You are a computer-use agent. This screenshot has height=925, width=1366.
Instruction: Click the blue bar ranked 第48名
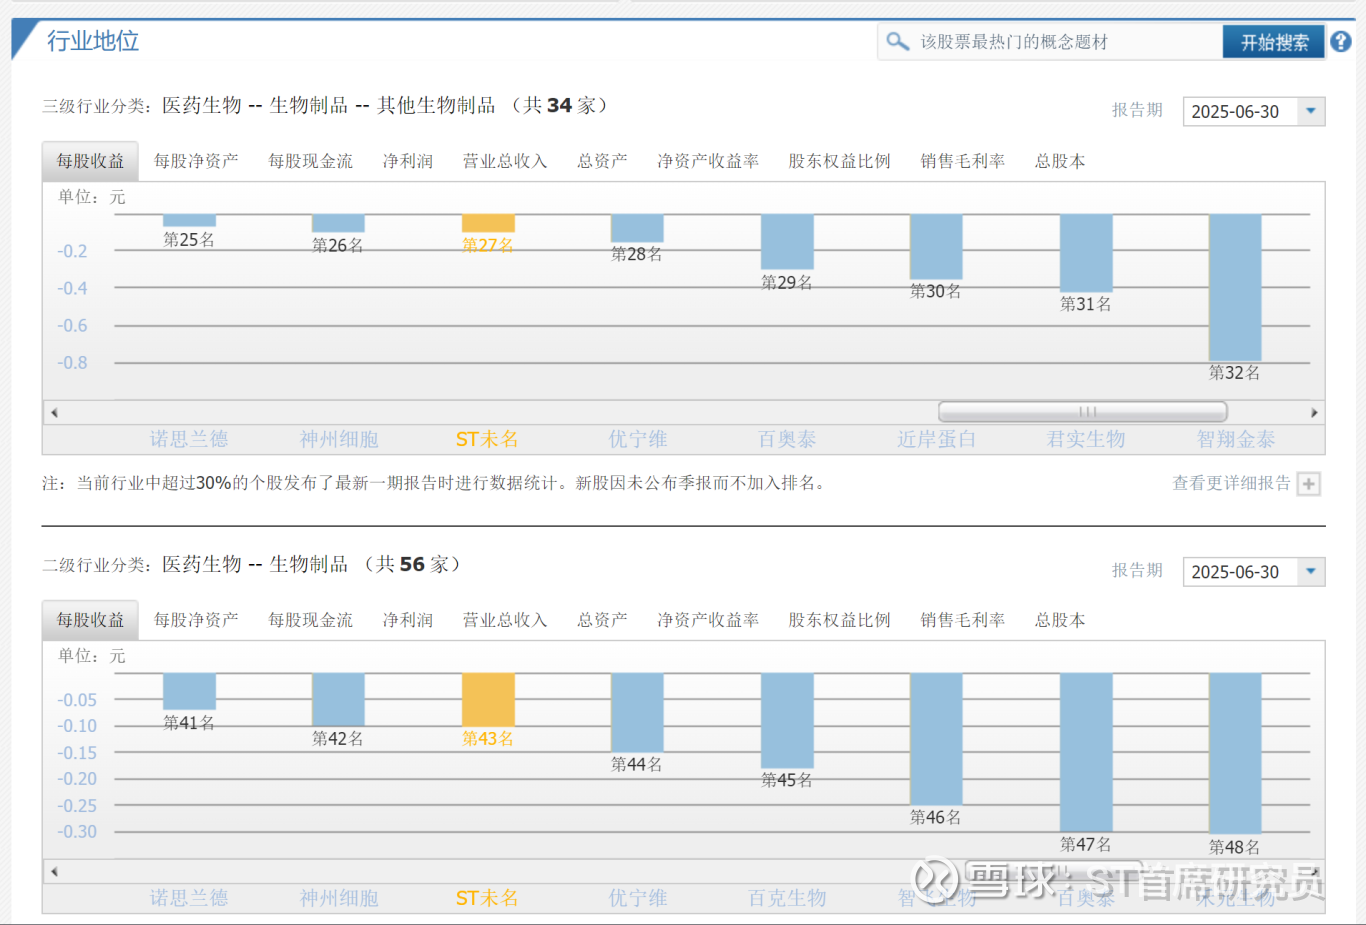[1235, 754]
